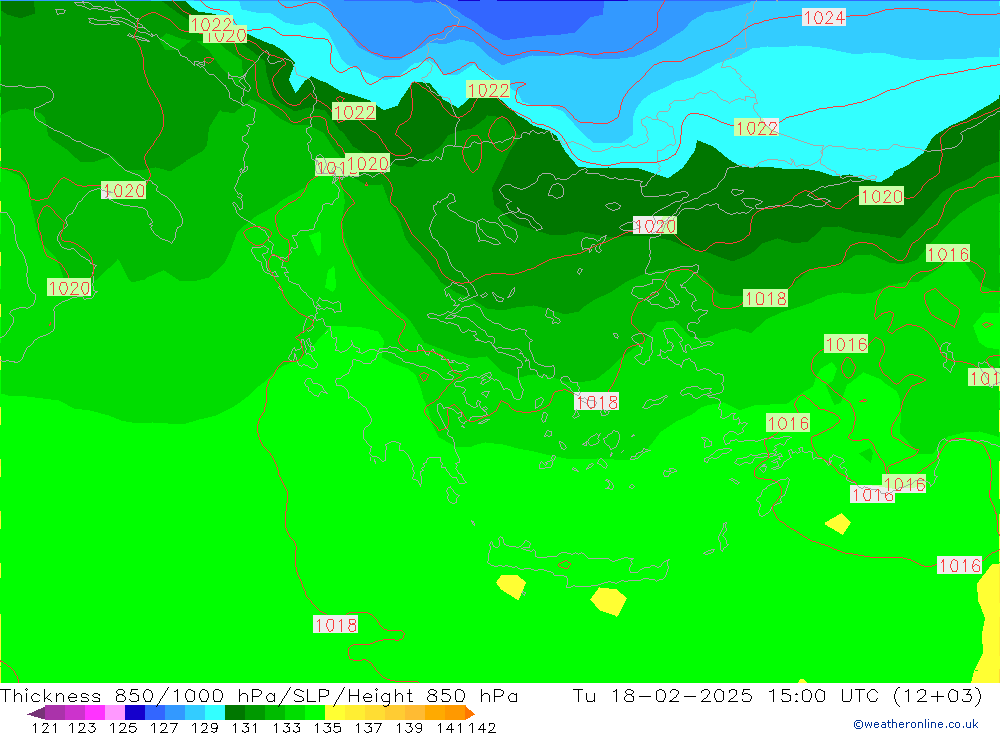Click the word Thickness in the title
Viewport: 1000px width, 733px height.
coord(50,695)
